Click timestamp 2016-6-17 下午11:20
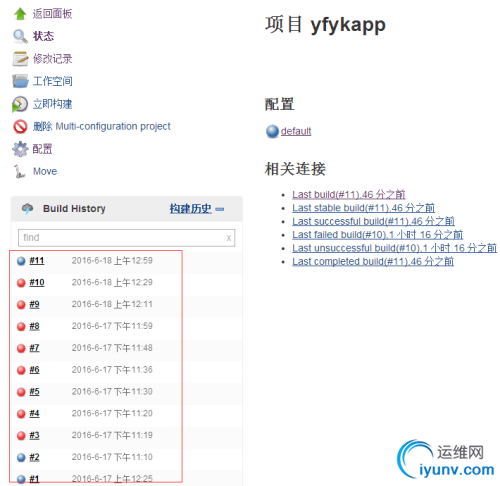This screenshot has height=486, width=500. 112,413
